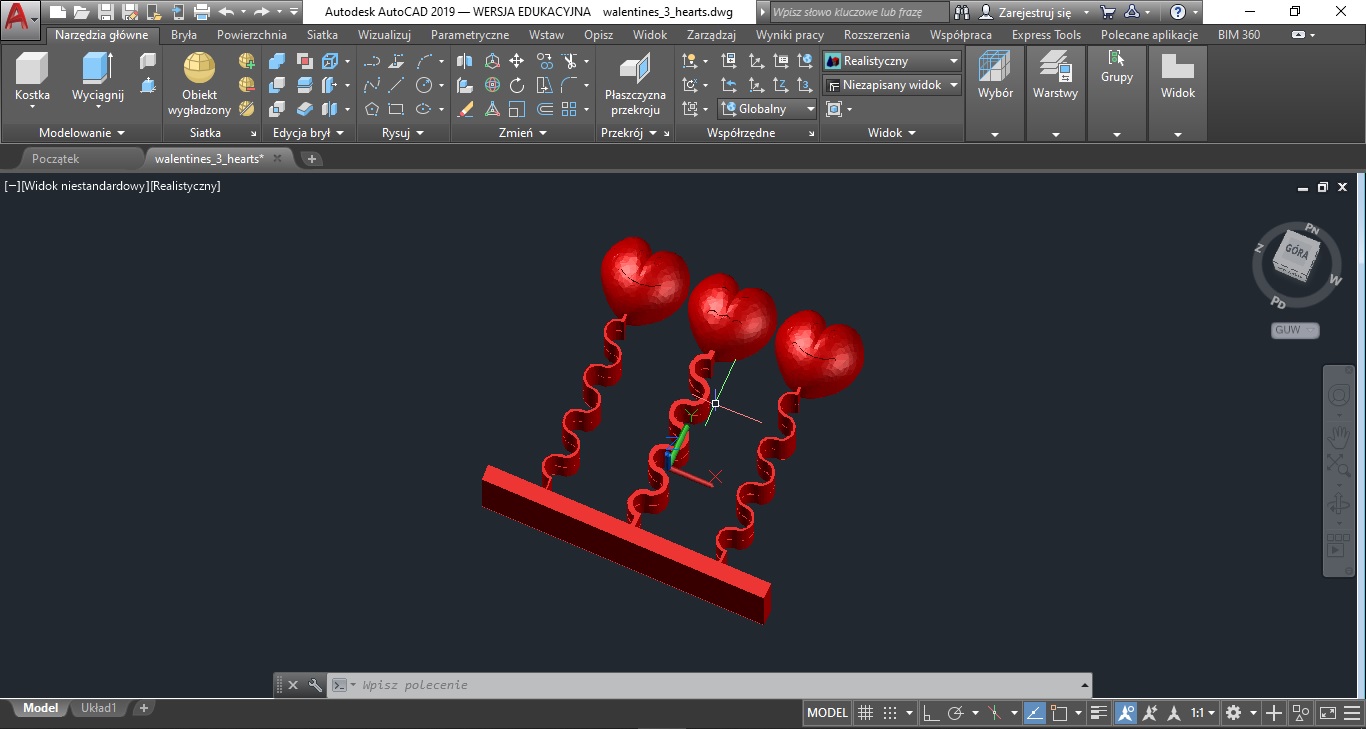Open the Globalny UCS dropdown
Viewport: 1366px width, 729px height.
coord(767,109)
